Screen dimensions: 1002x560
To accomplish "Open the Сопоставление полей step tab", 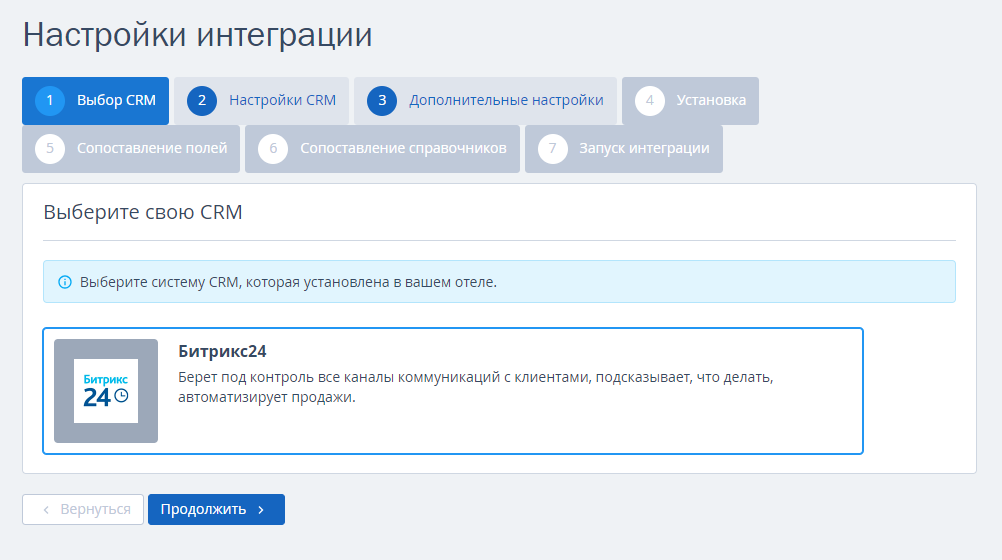I will click(x=131, y=148).
